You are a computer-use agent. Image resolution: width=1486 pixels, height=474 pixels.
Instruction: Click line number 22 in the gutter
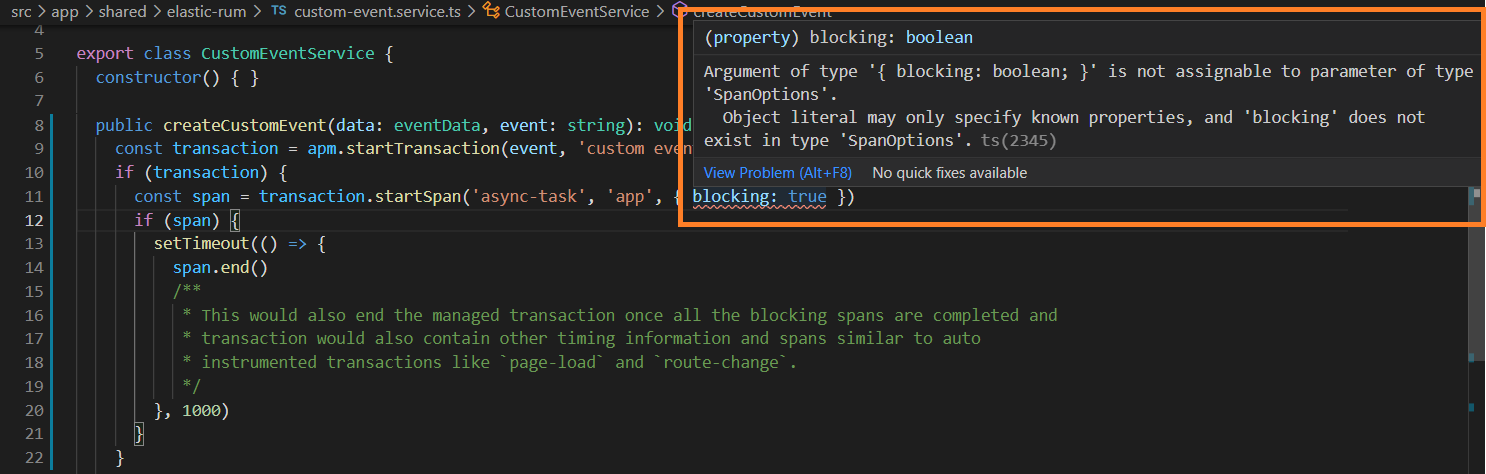click(35, 458)
